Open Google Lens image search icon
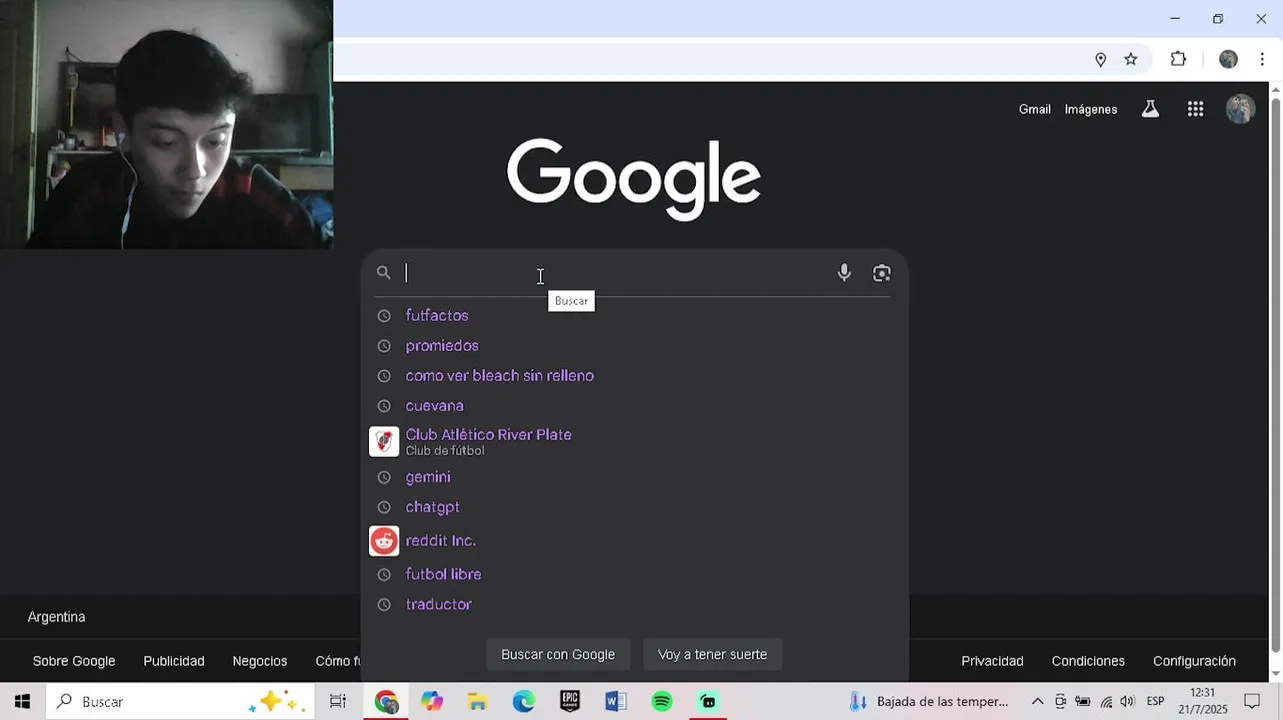The width and height of the screenshot is (1283, 720). coord(881,273)
